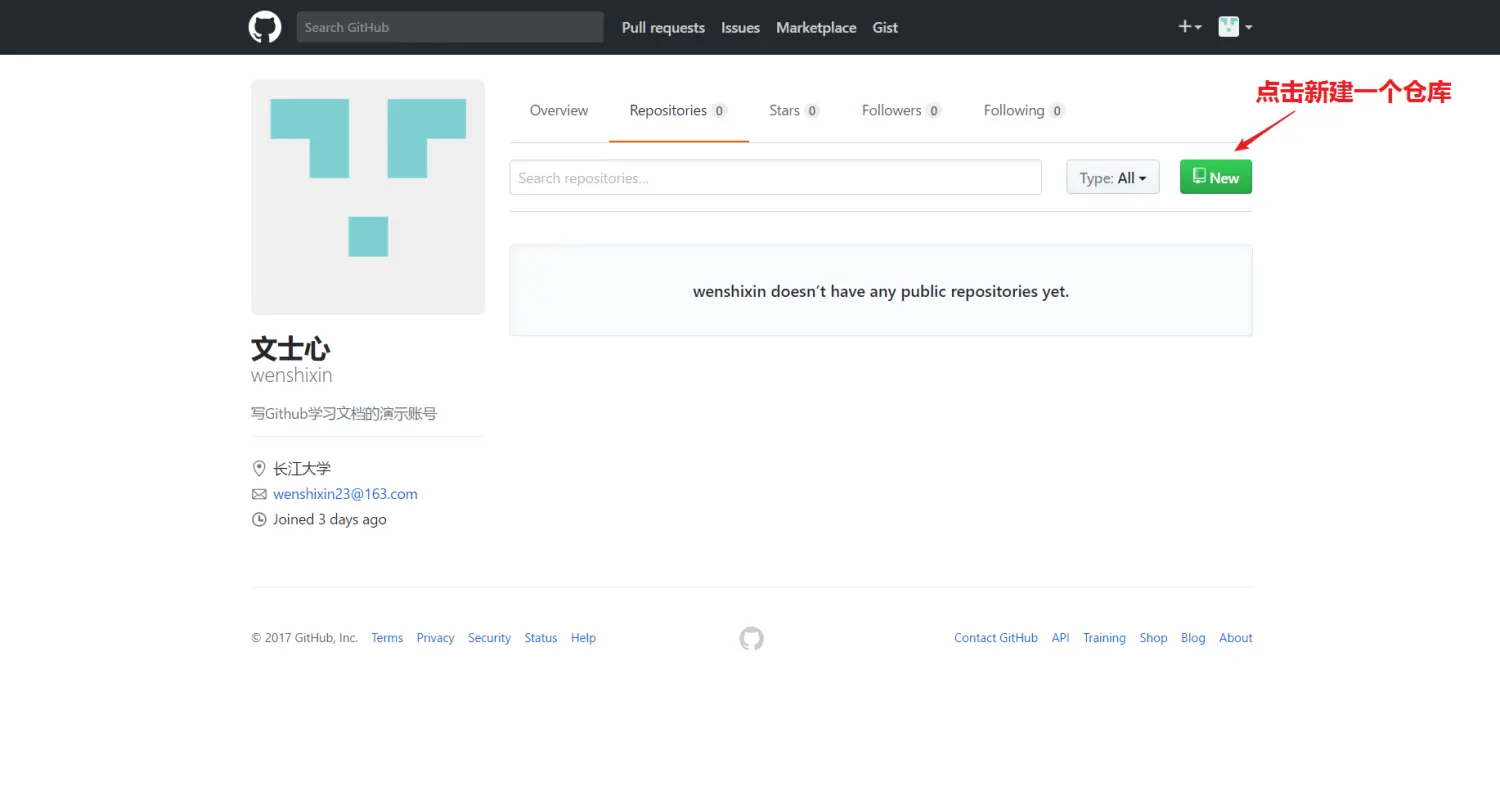
Task: Create a repository with the green New button
Action: (1216, 177)
